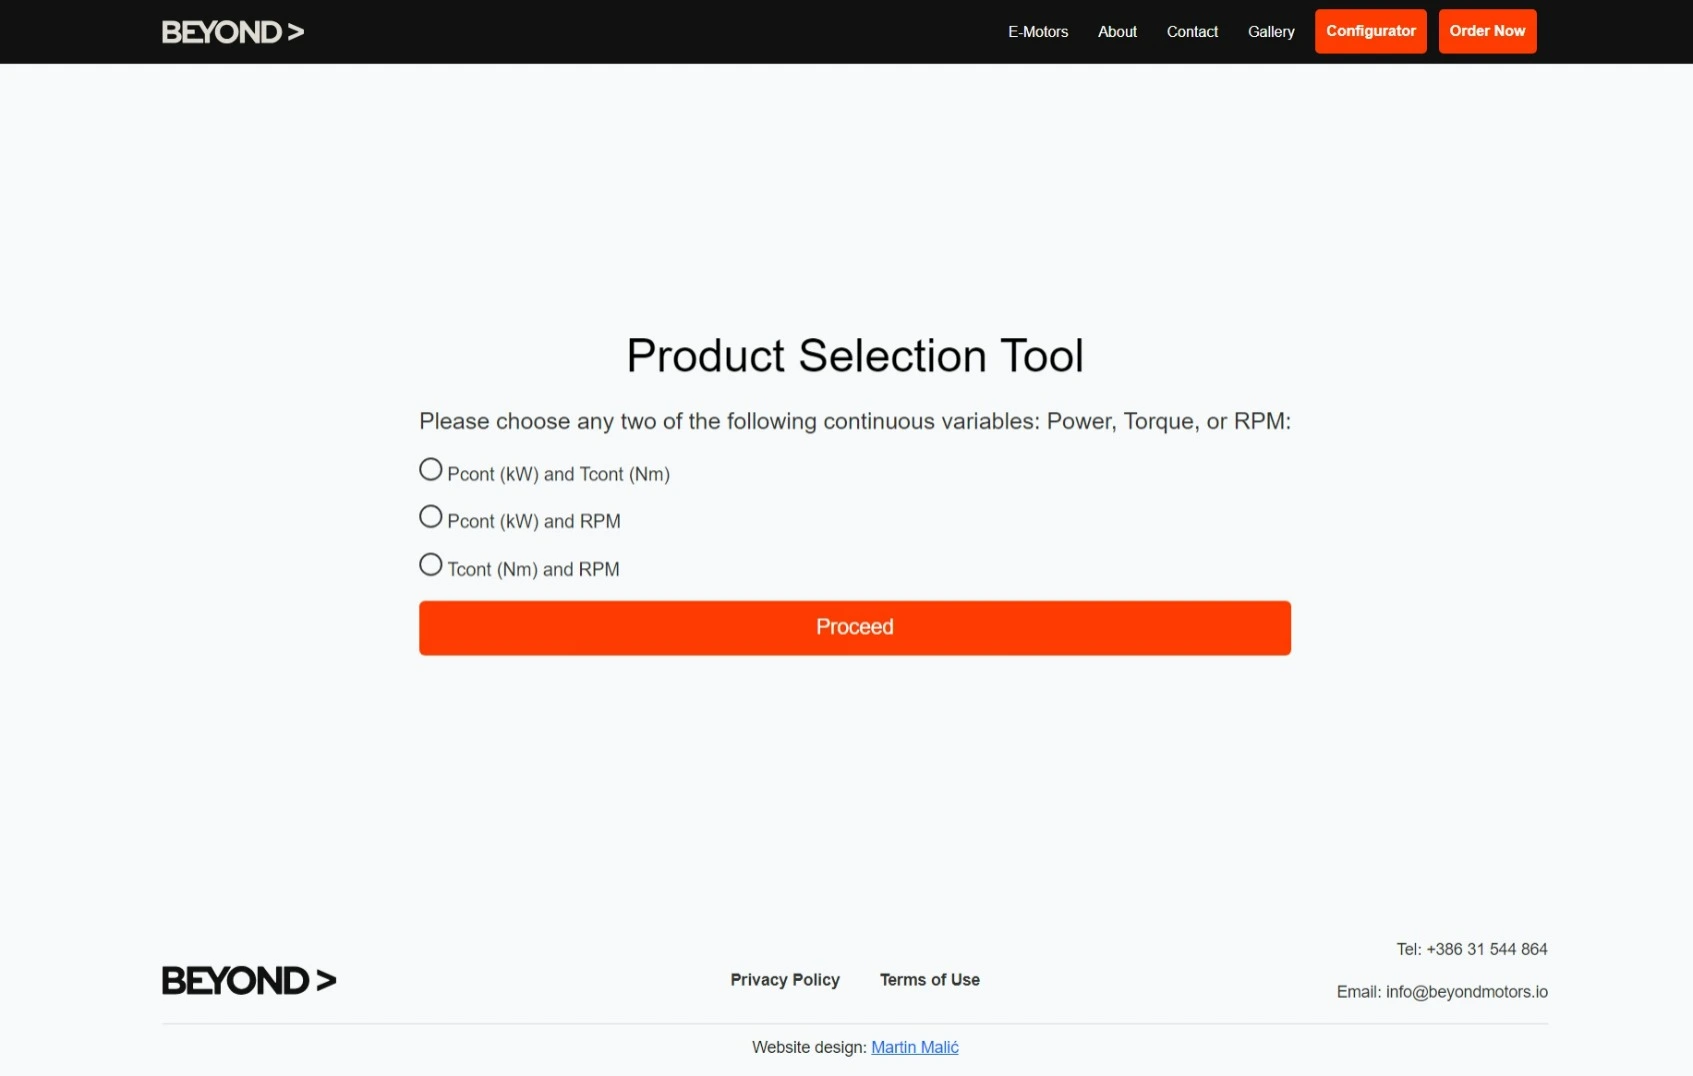Viewport: 1693px width, 1076px height.
Task: Open the E-Motors menu item
Action: point(1038,32)
